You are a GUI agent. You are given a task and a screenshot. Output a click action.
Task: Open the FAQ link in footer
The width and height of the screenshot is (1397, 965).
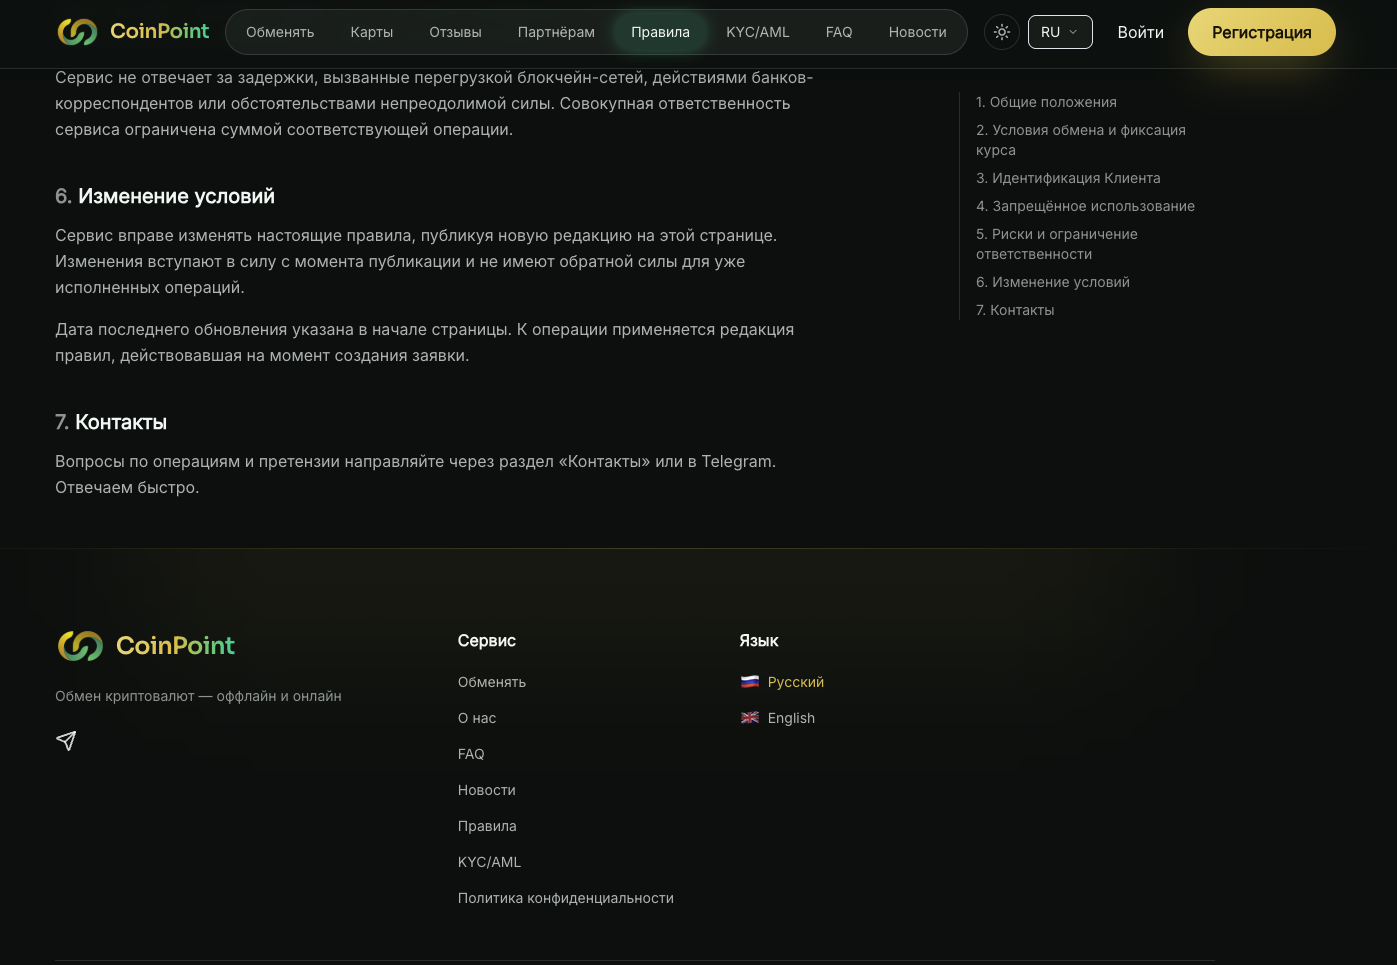click(x=471, y=754)
